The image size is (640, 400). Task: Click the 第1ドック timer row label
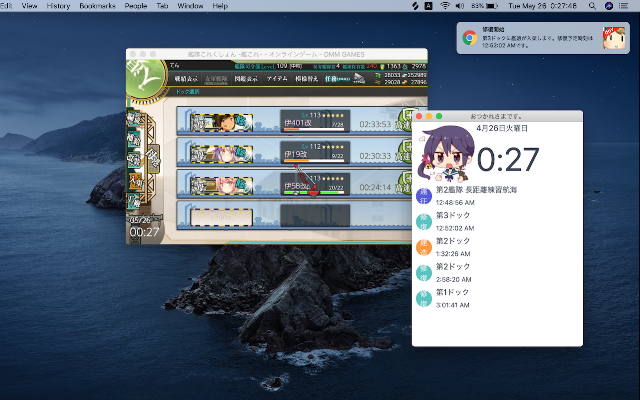[452, 292]
